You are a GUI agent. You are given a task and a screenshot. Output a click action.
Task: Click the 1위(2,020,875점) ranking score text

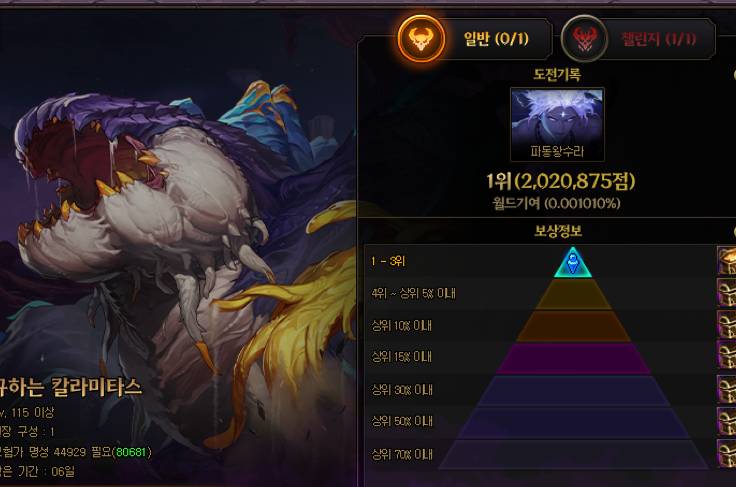coord(560,181)
